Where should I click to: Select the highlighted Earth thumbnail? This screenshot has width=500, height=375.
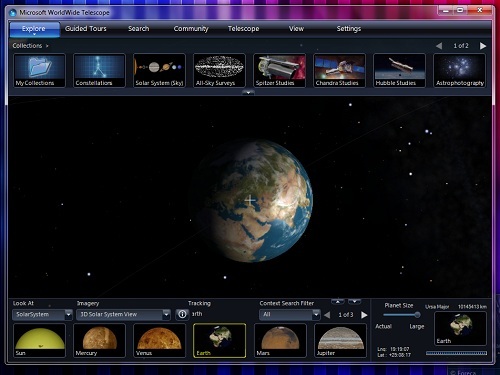click(220, 341)
